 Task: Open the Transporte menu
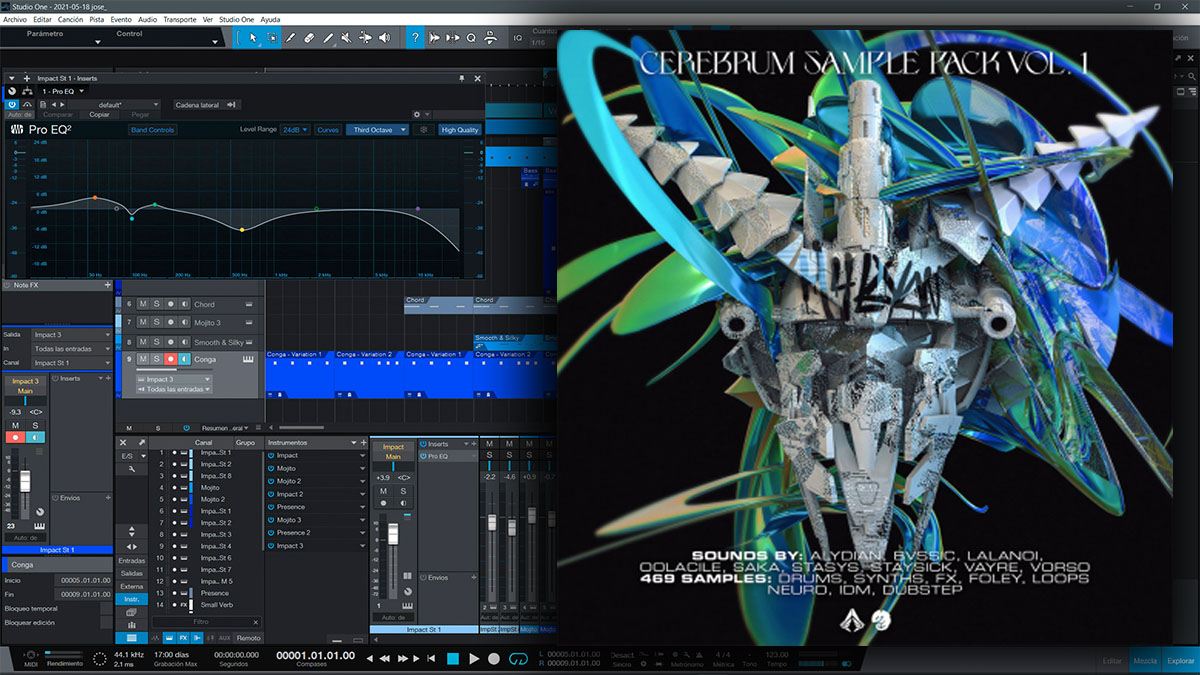[x=180, y=20]
